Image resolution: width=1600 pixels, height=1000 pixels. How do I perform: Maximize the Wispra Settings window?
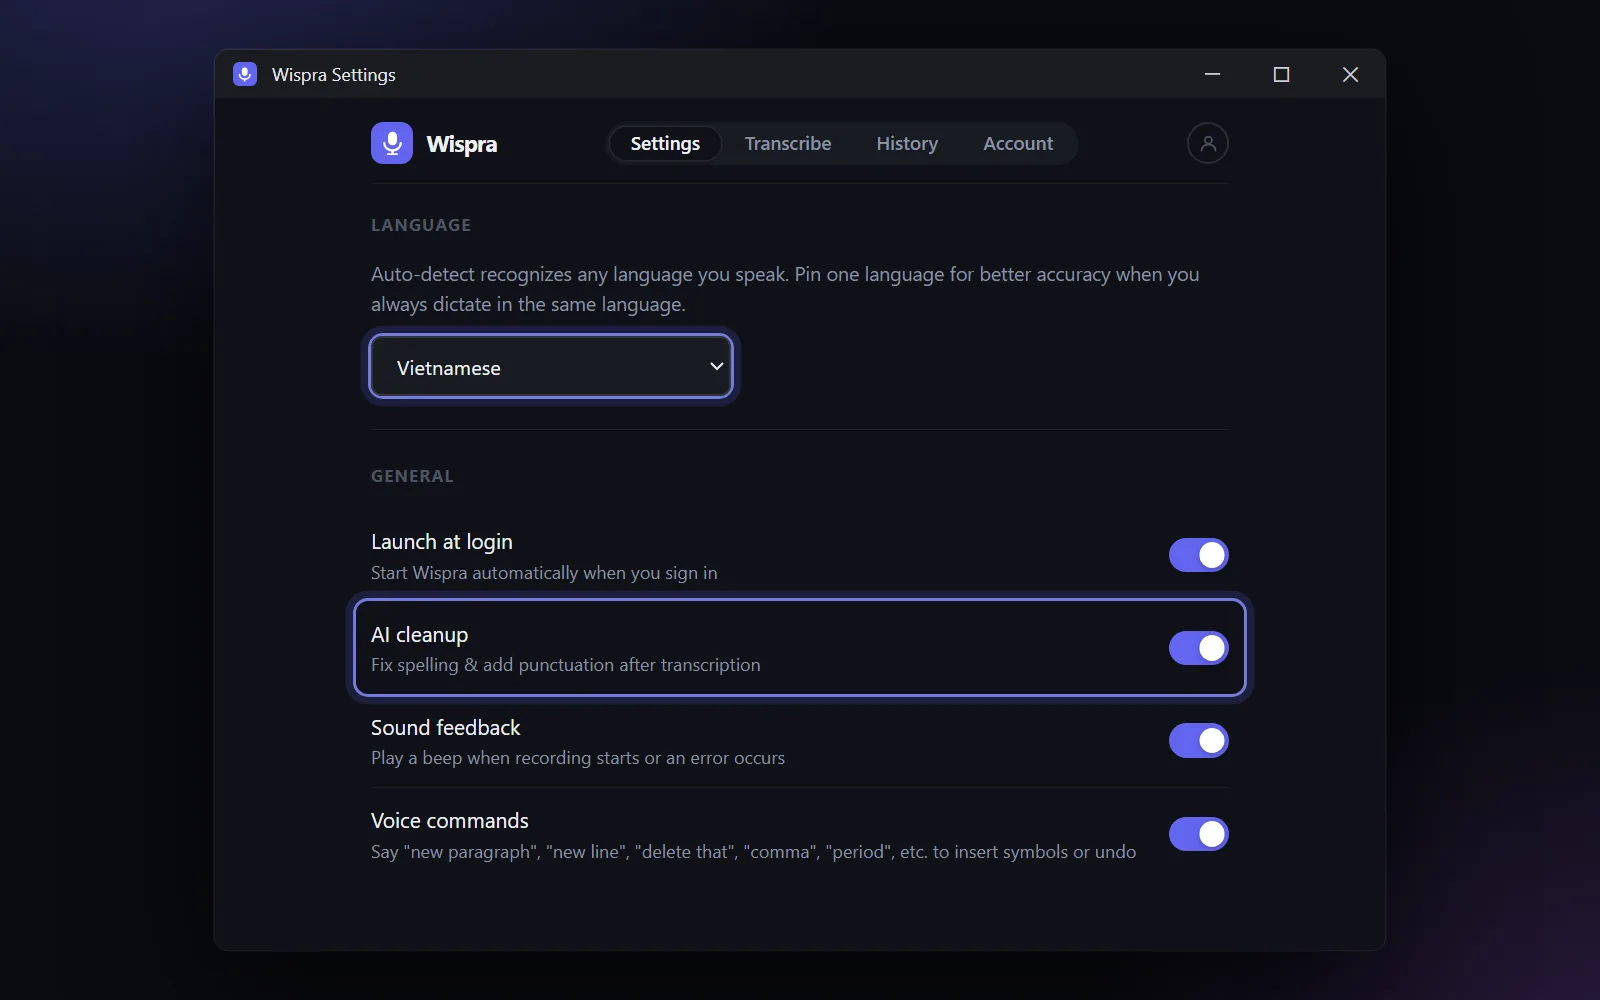(1281, 74)
